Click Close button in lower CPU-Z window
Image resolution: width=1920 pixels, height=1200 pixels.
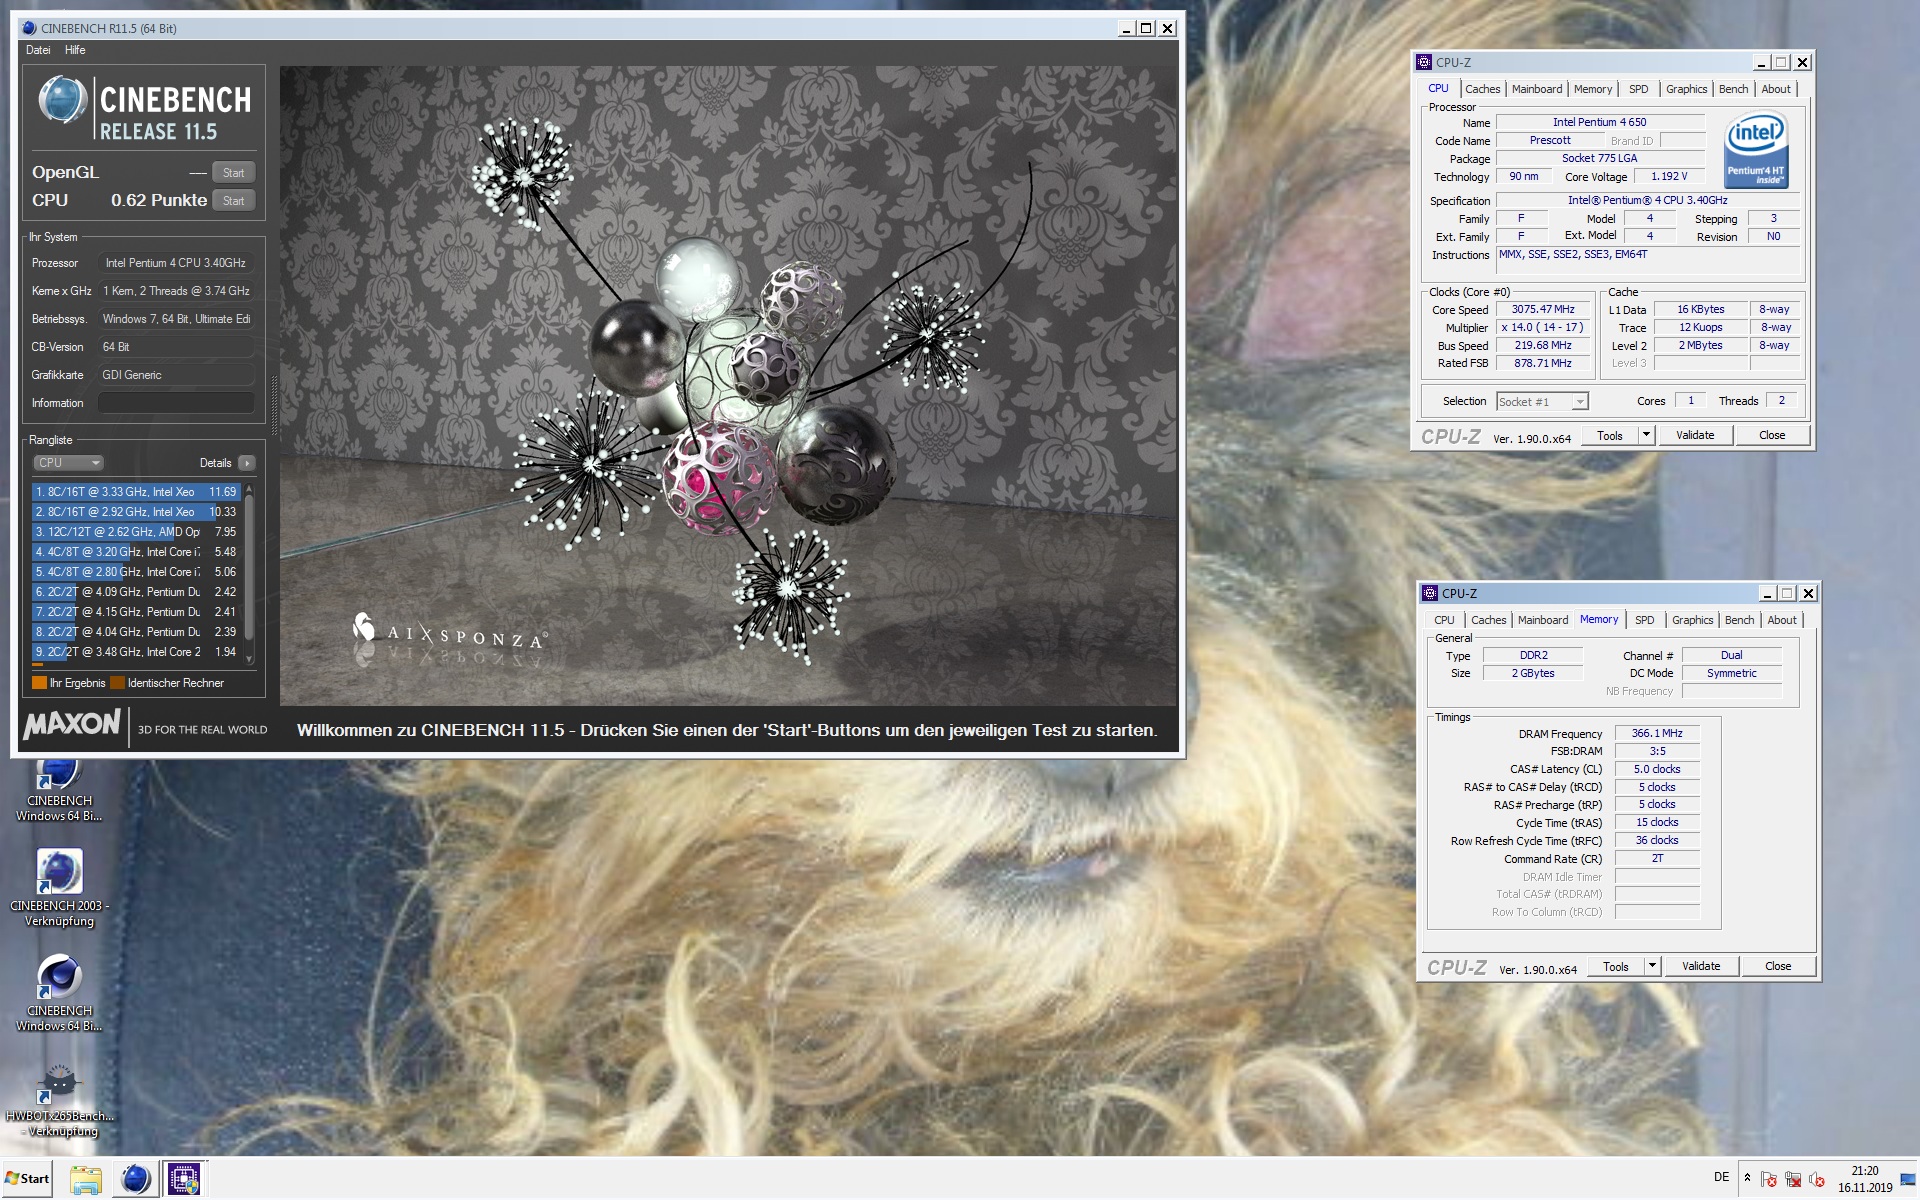click(x=1778, y=966)
